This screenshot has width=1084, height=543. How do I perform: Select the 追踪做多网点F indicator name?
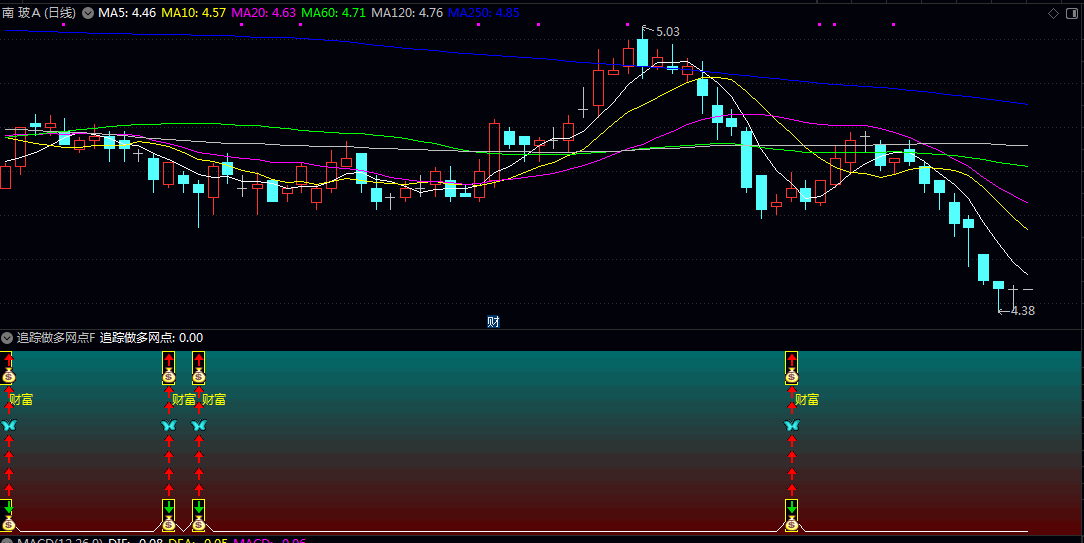pyautogui.click(x=56, y=338)
